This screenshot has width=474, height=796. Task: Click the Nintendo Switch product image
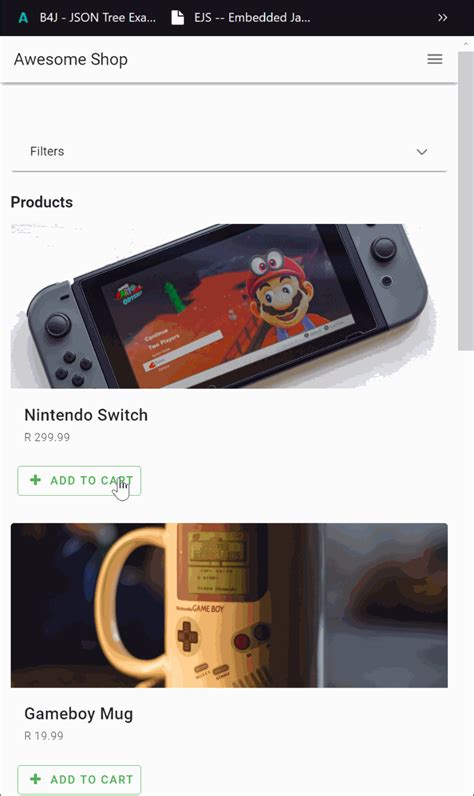[x=229, y=306]
